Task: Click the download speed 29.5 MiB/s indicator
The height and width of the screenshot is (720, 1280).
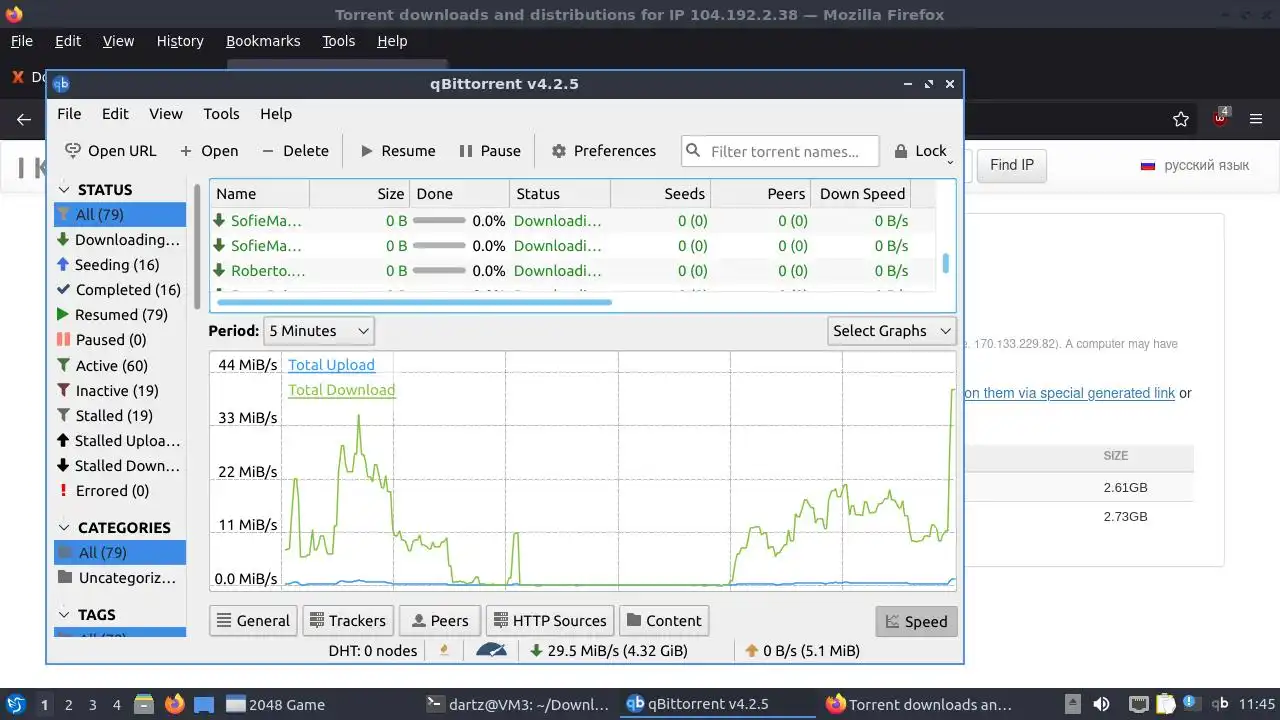Action: pyautogui.click(x=609, y=651)
